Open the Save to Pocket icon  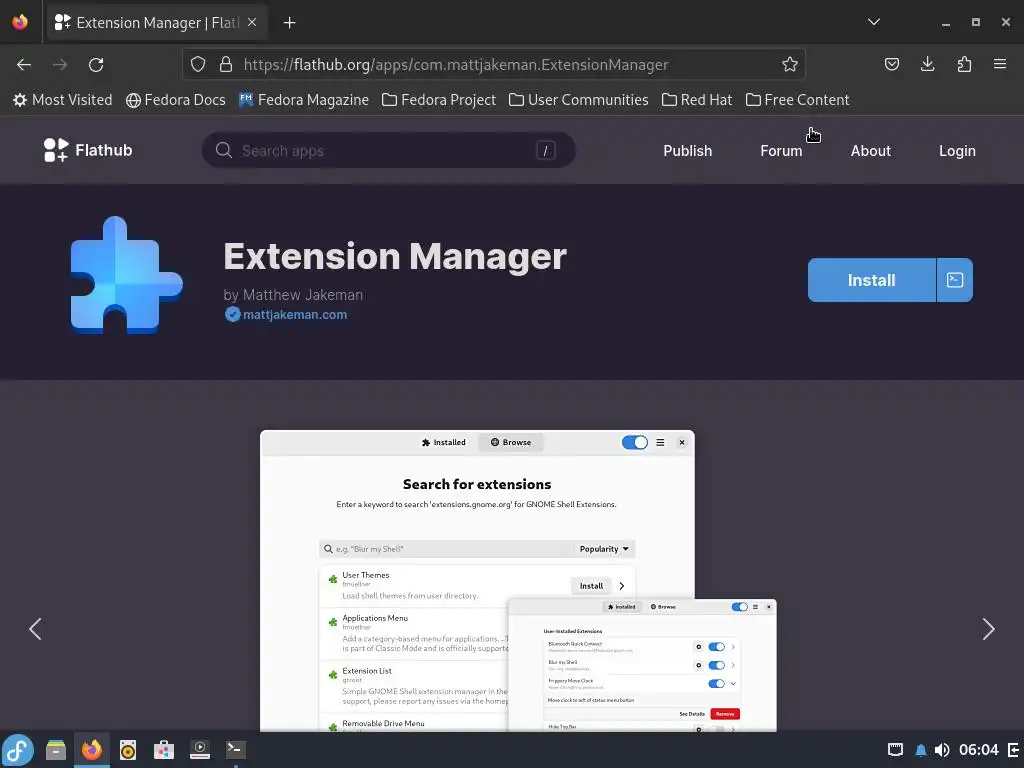[891, 64]
